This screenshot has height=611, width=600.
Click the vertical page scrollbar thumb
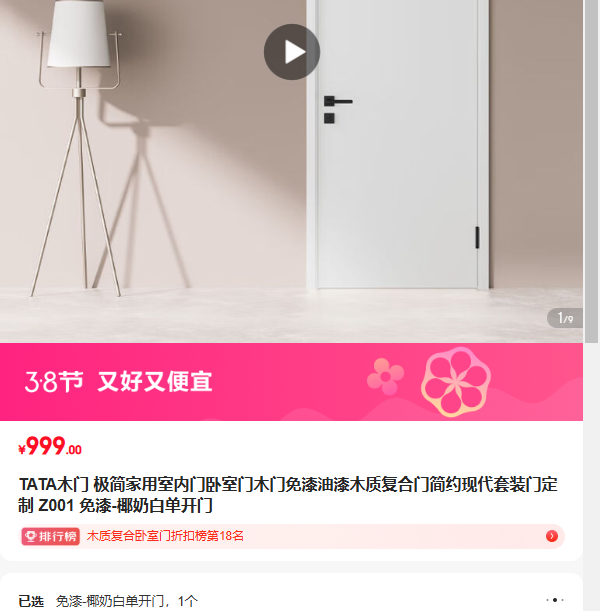[591, 171]
